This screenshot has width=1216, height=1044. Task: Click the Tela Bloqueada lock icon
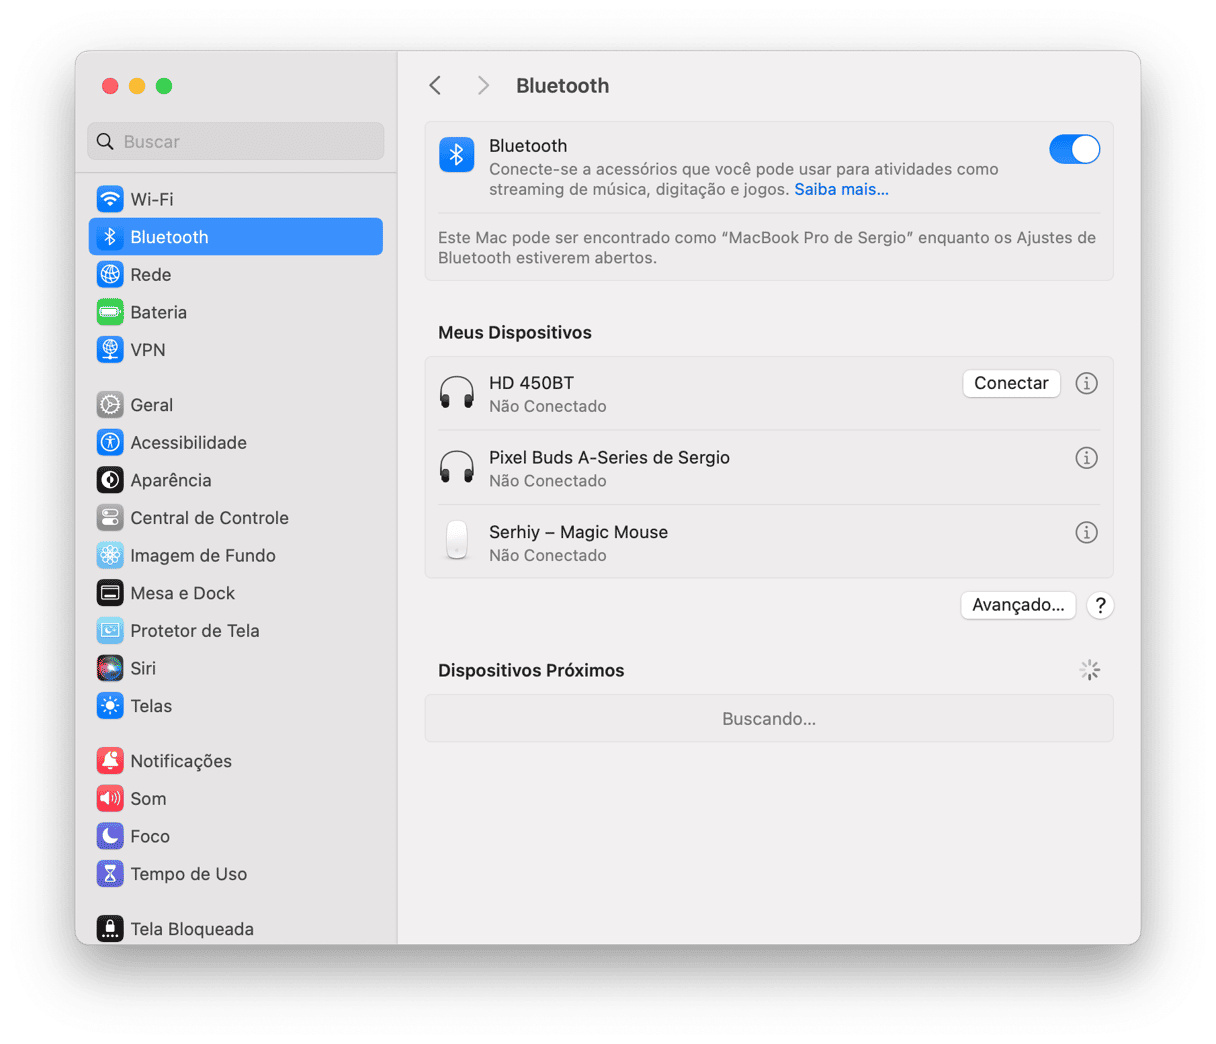pyautogui.click(x=110, y=929)
